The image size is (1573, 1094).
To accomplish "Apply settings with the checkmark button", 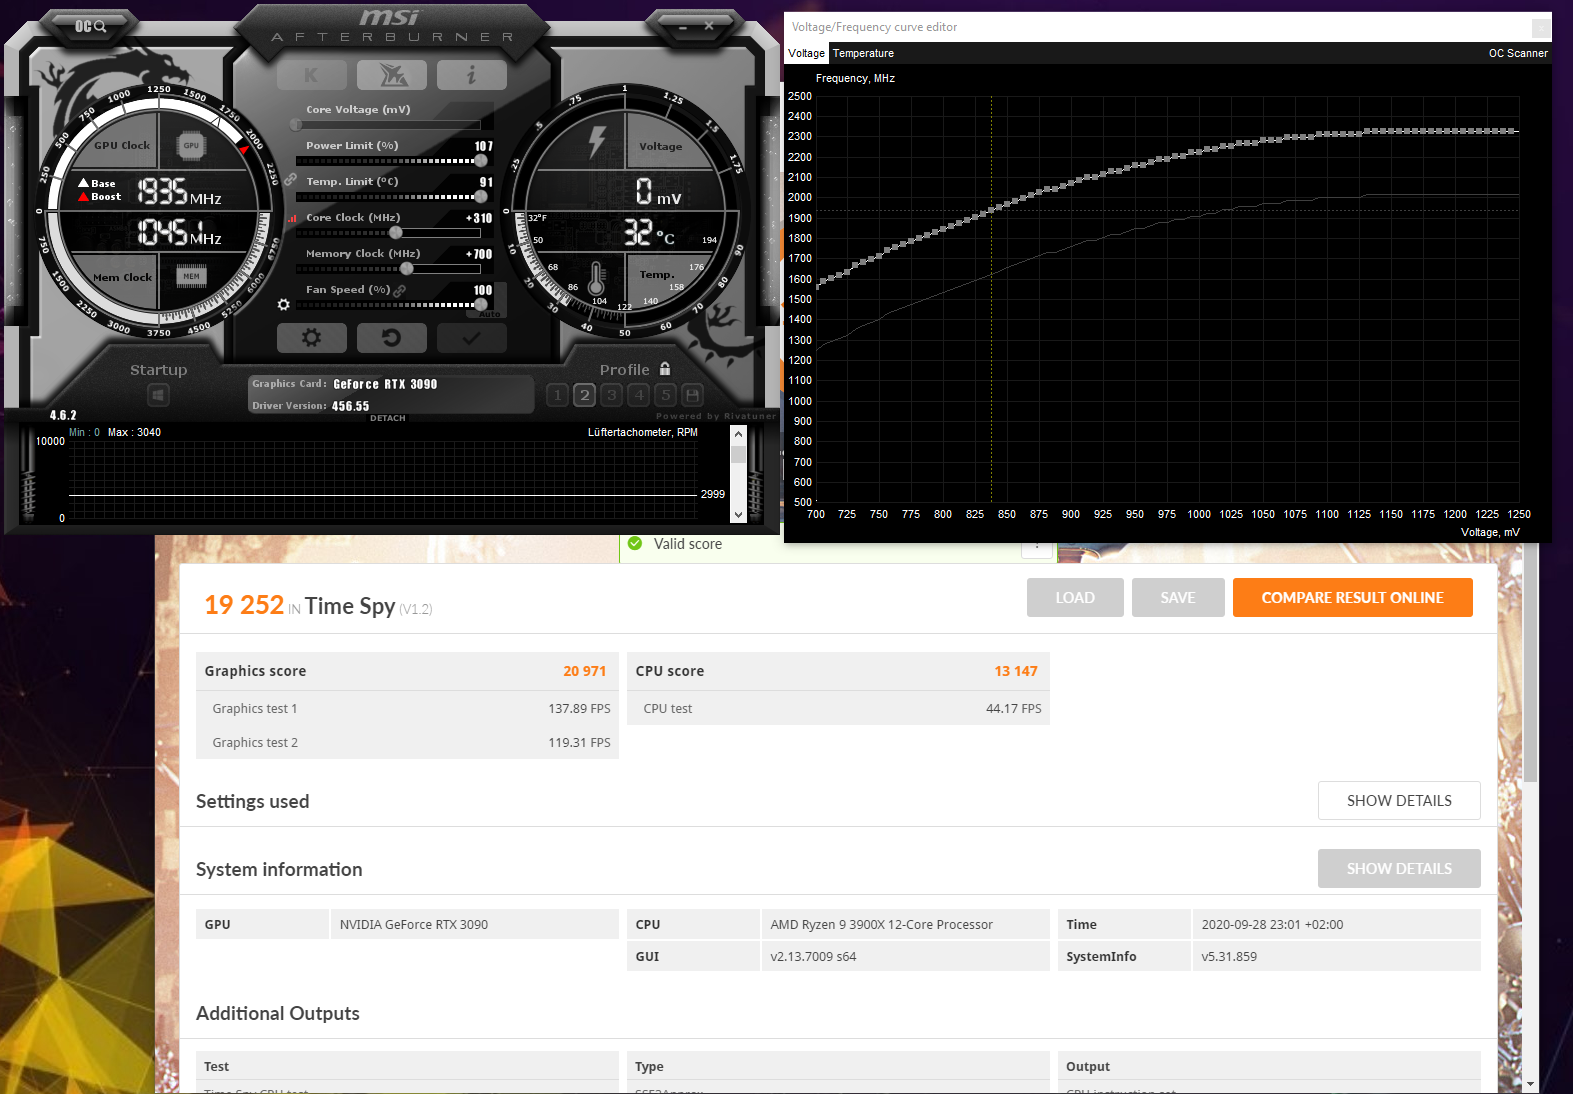I will pyautogui.click(x=471, y=338).
